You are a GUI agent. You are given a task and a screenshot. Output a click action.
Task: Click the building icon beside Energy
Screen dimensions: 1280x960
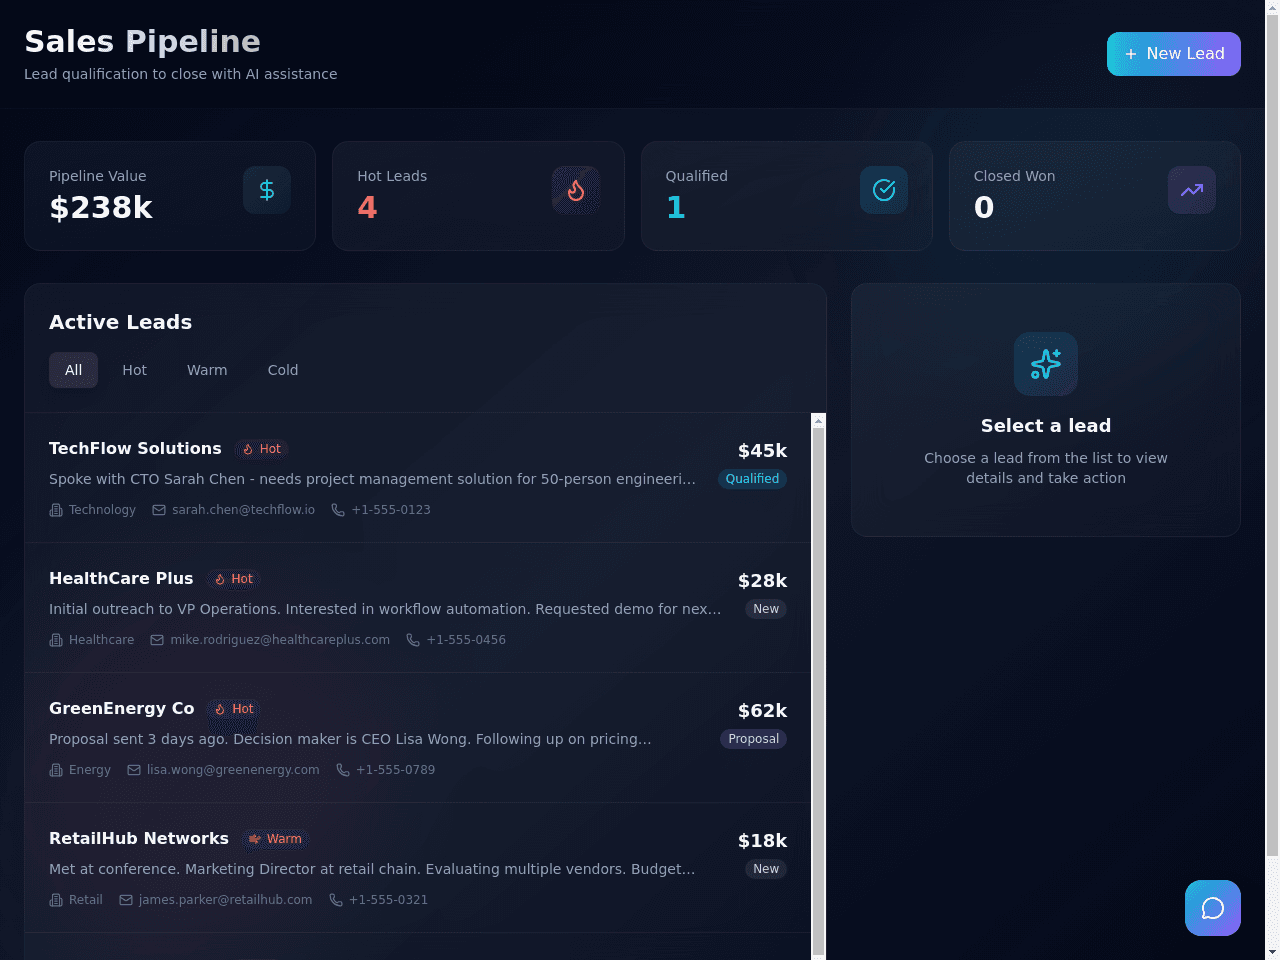(56, 770)
